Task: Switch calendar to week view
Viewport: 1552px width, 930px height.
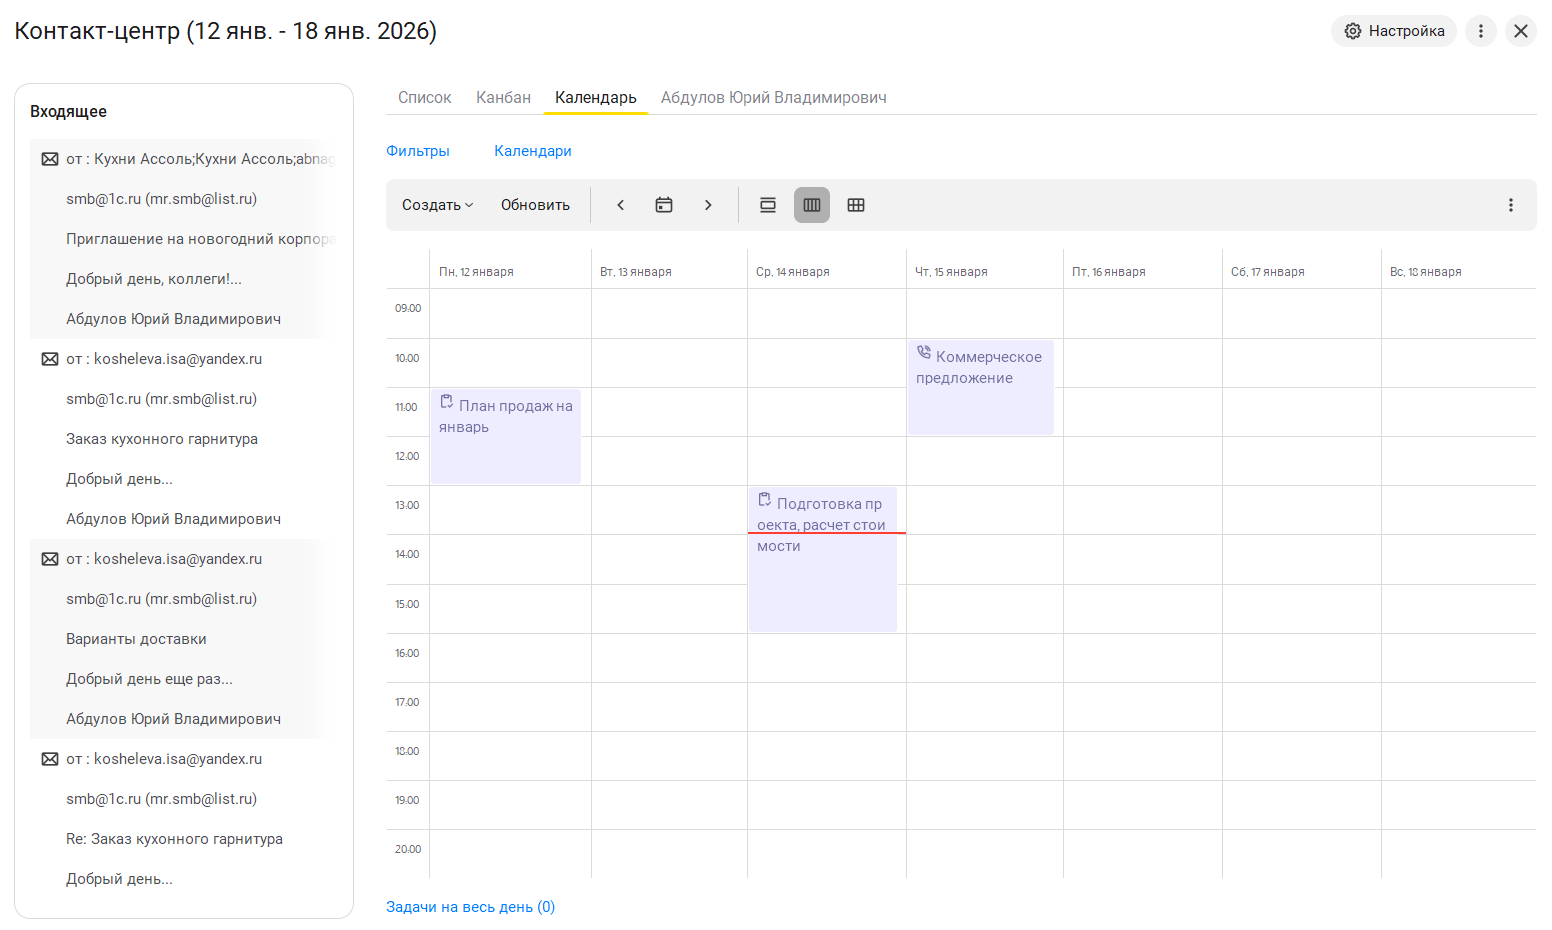Action: click(x=812, y=205)
